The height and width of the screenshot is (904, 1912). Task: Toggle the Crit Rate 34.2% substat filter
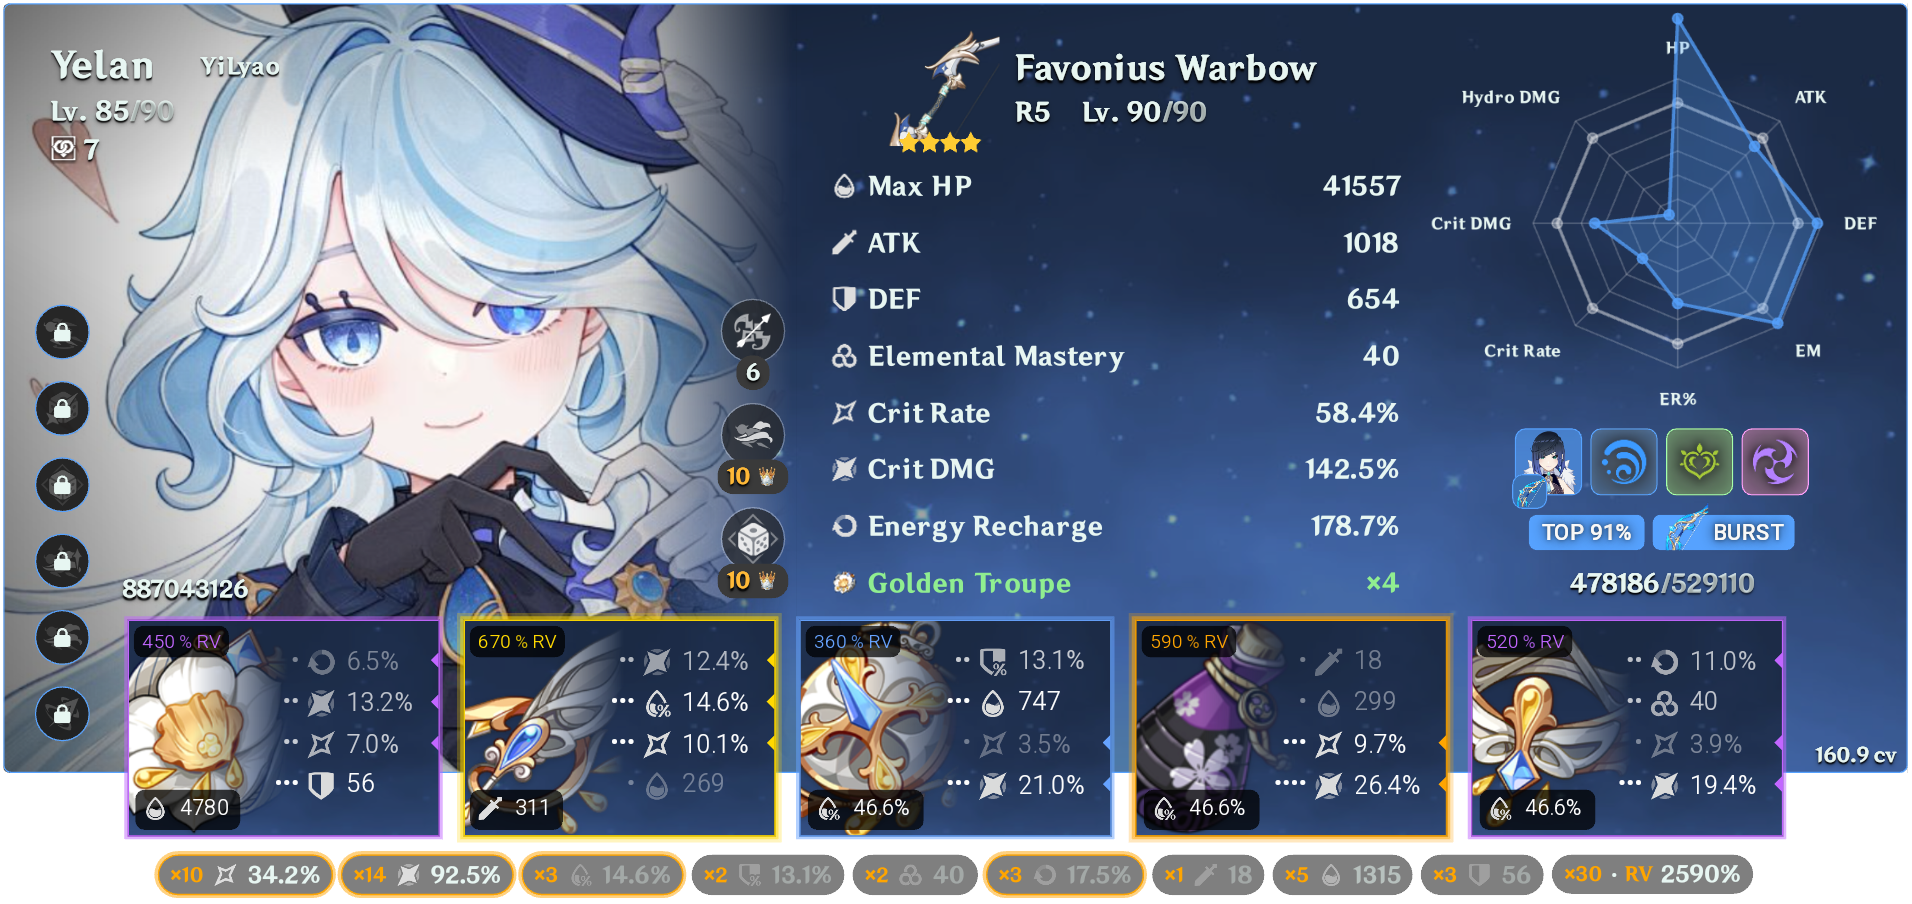point(244,875)
